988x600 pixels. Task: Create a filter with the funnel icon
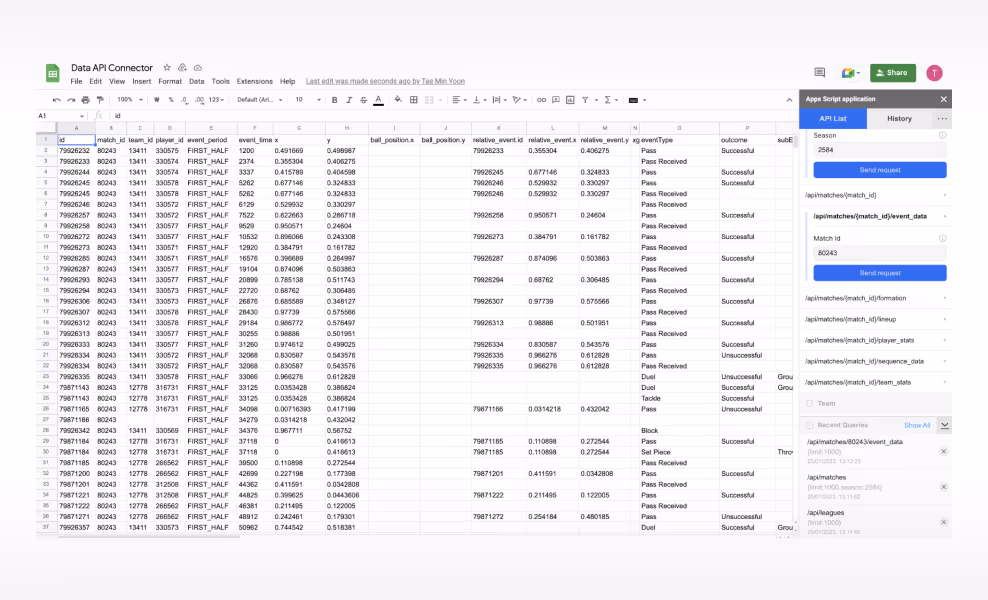(x=584, y=100)
